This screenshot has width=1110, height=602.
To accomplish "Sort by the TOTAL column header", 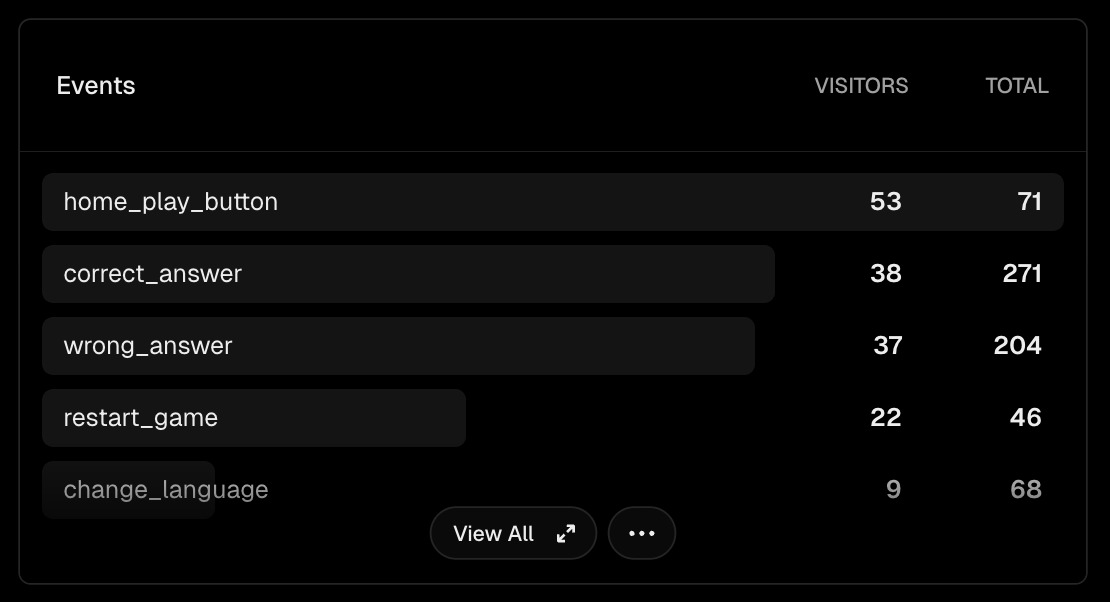I will 1017,86.
